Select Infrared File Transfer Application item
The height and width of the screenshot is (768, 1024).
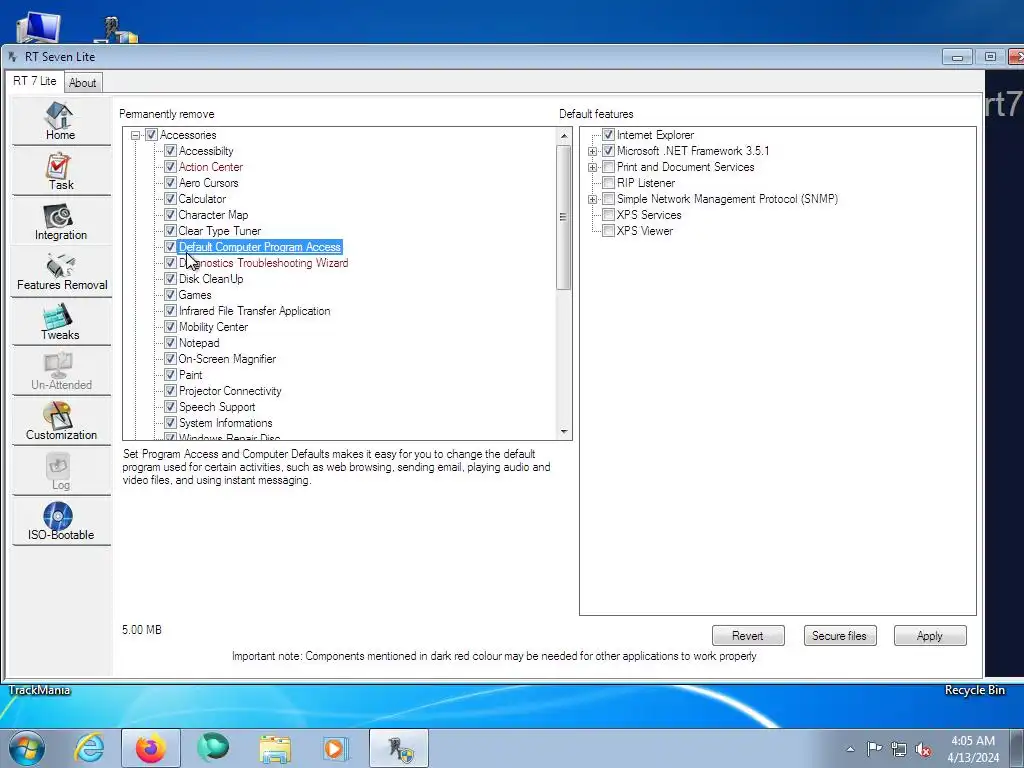[x=254, y=311]
